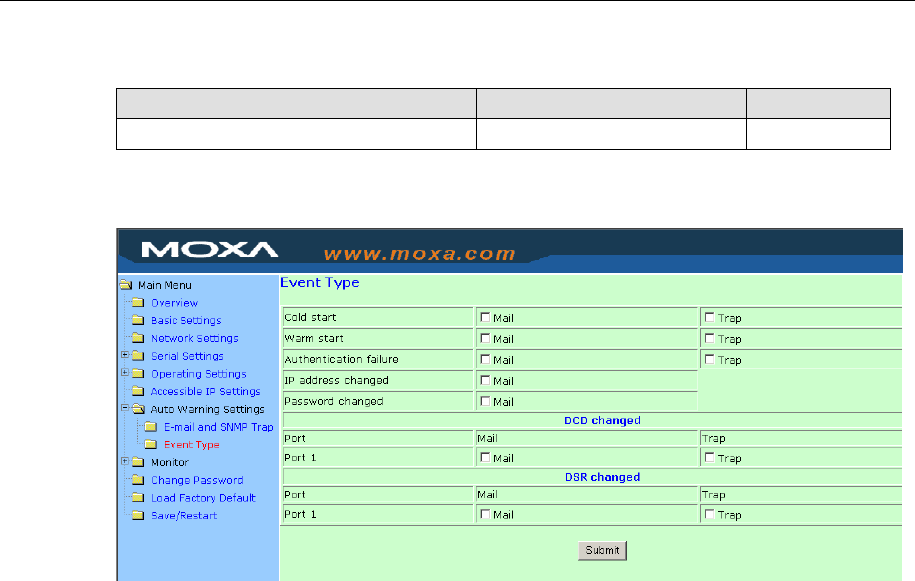Viewport: 915px width, 581px height.
Task: Expand the Operating Settings tree node
Action: click(125, 372)
